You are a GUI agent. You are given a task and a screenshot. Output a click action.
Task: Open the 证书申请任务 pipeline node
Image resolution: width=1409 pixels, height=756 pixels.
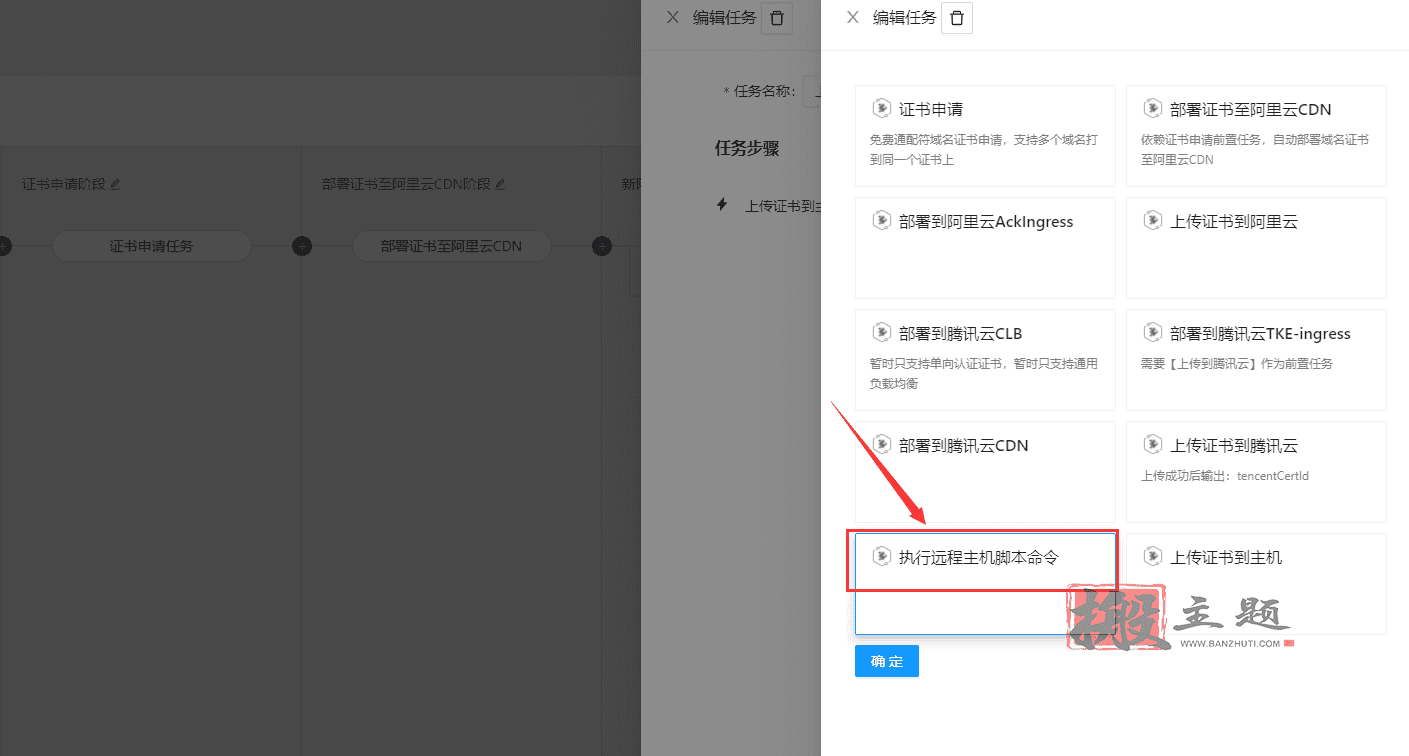coord(151,246)
